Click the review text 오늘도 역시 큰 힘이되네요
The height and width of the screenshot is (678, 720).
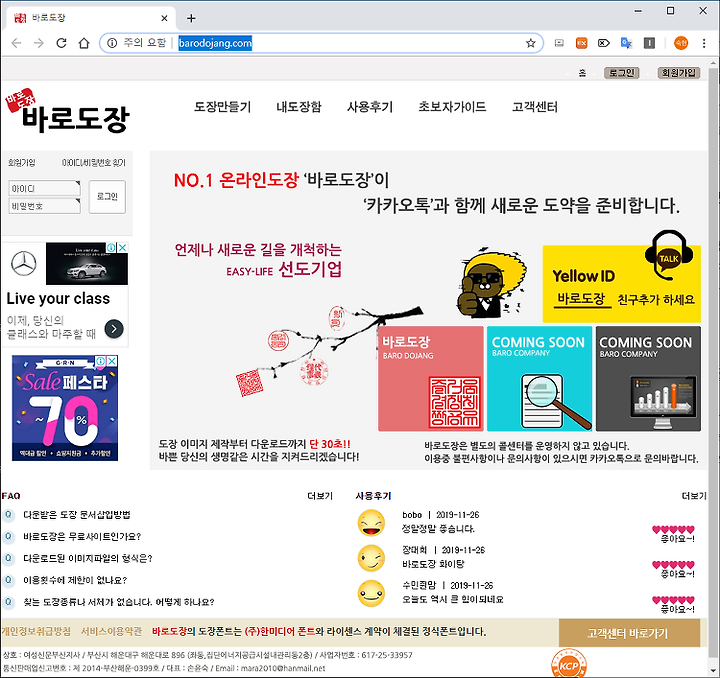point(453,599)
